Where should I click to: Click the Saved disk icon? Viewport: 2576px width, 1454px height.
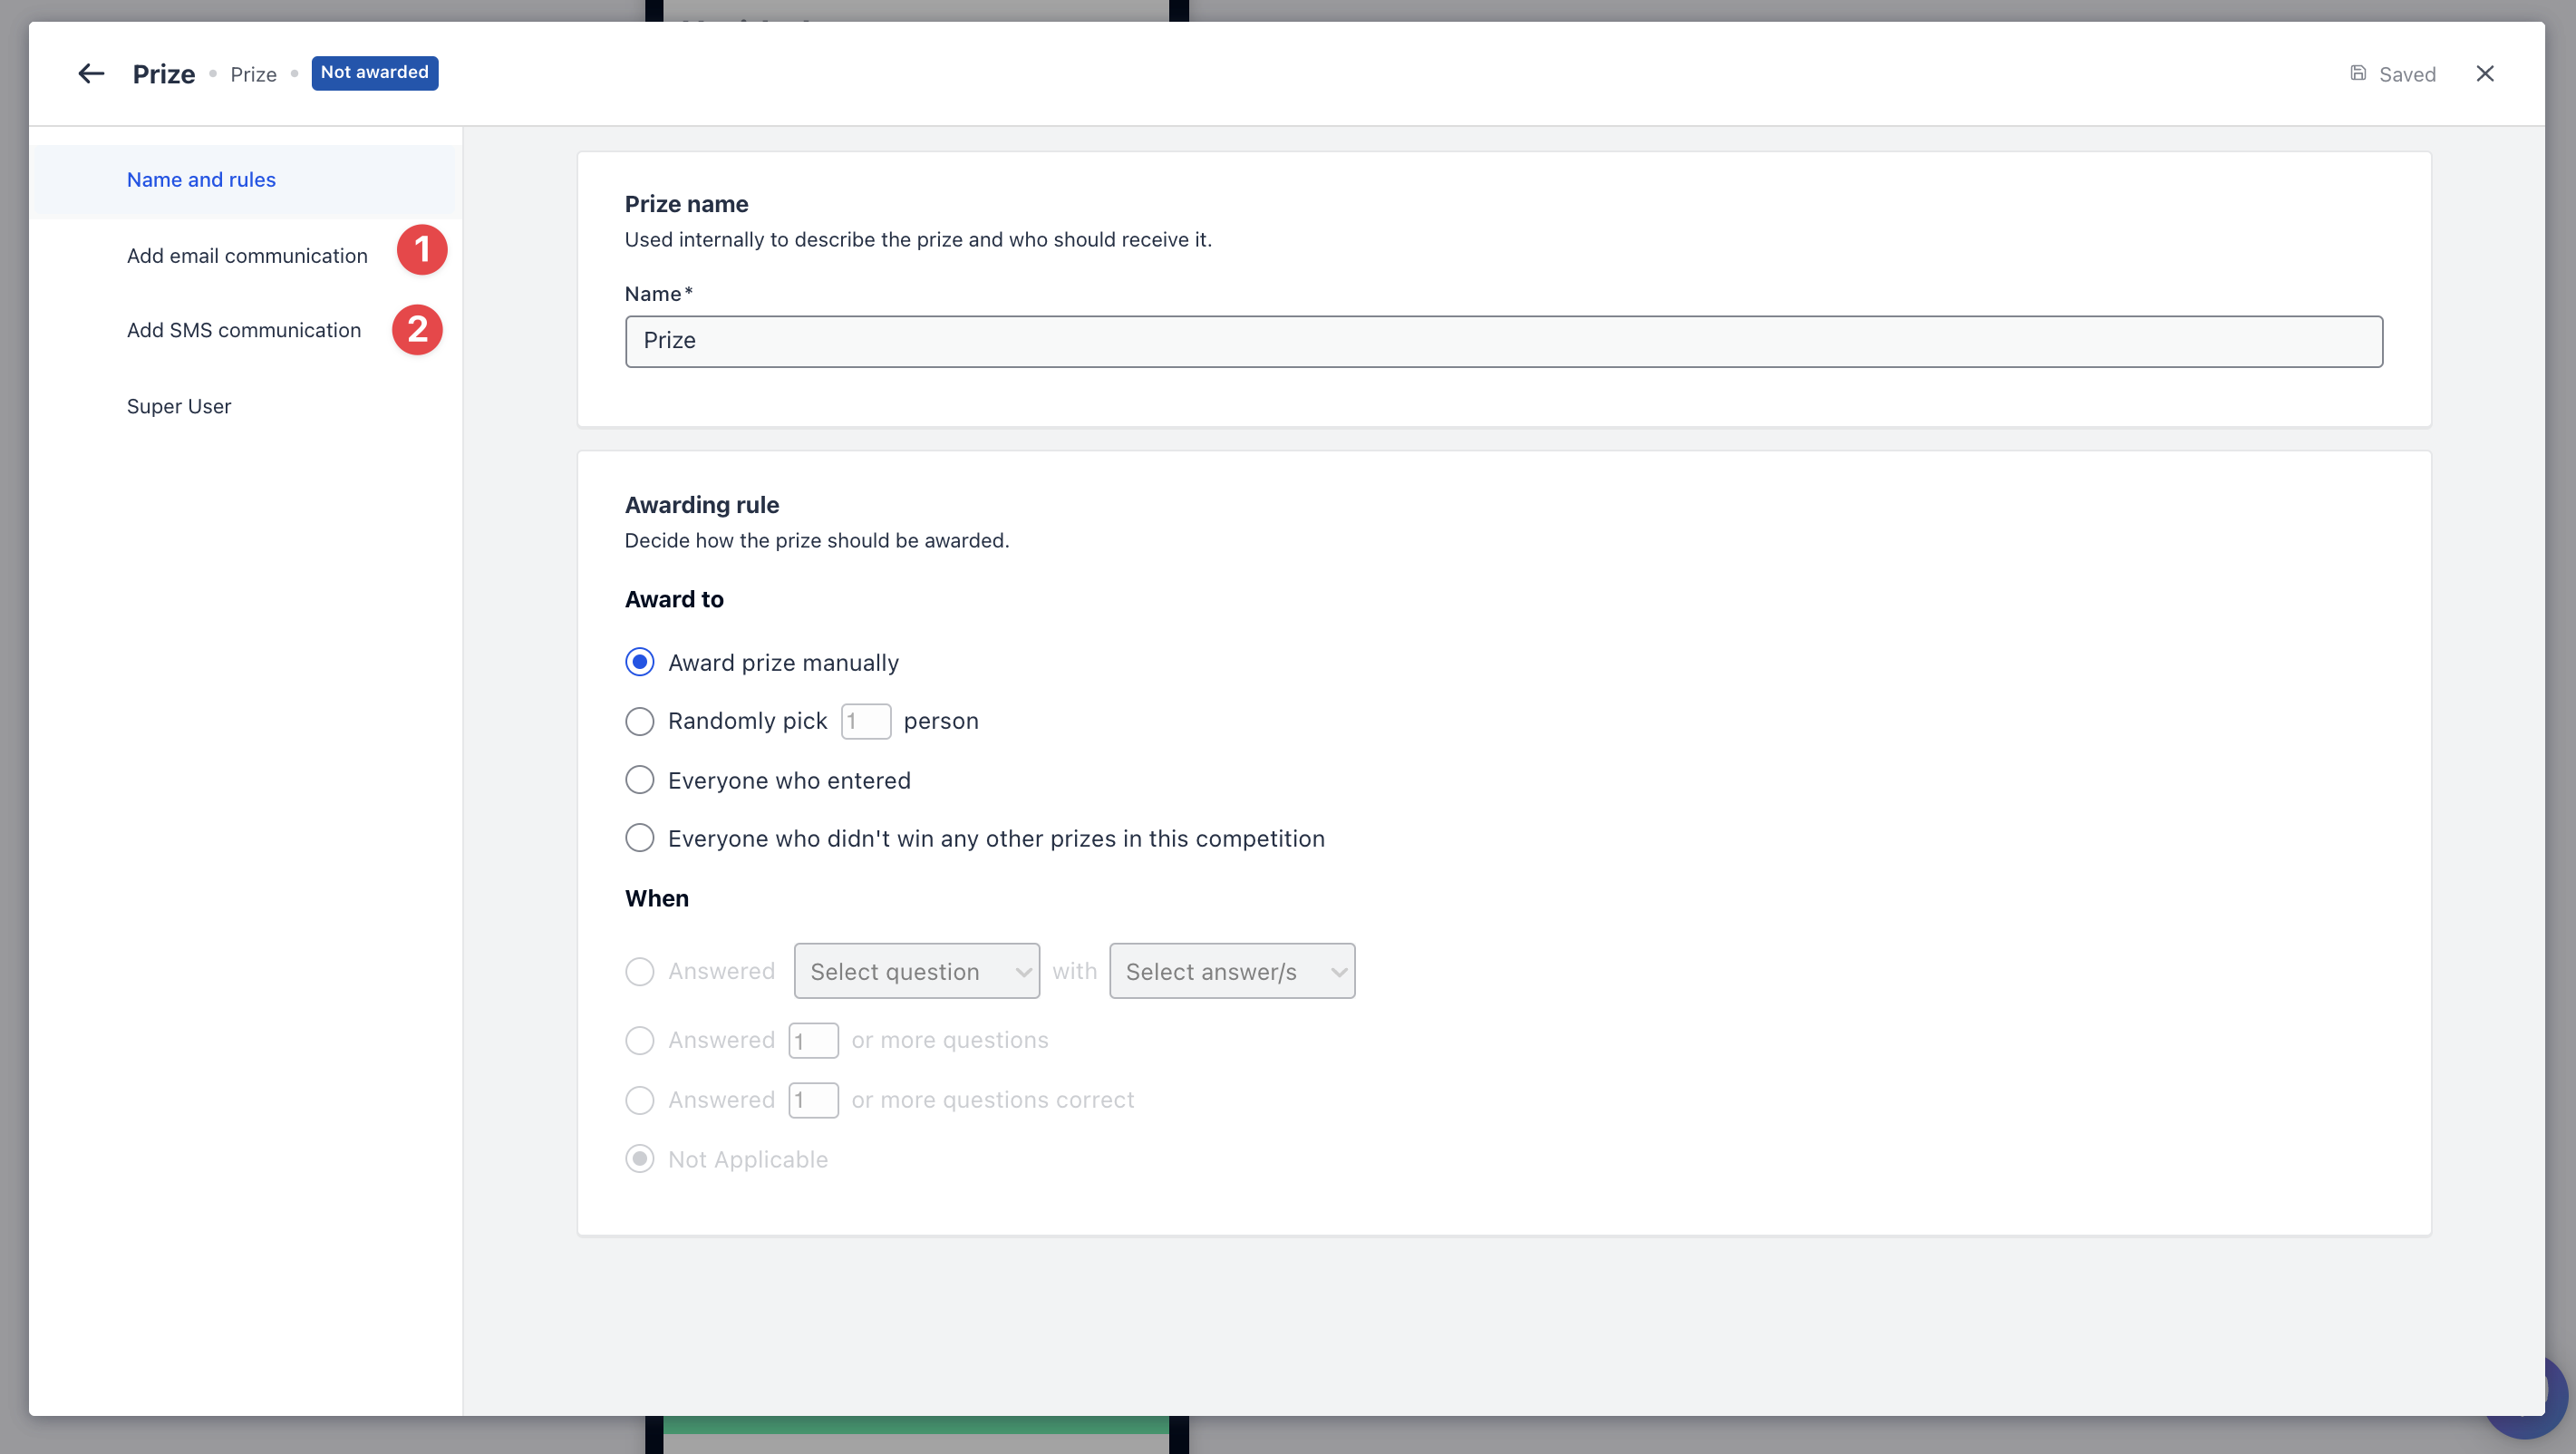(x=2358, y=73)
